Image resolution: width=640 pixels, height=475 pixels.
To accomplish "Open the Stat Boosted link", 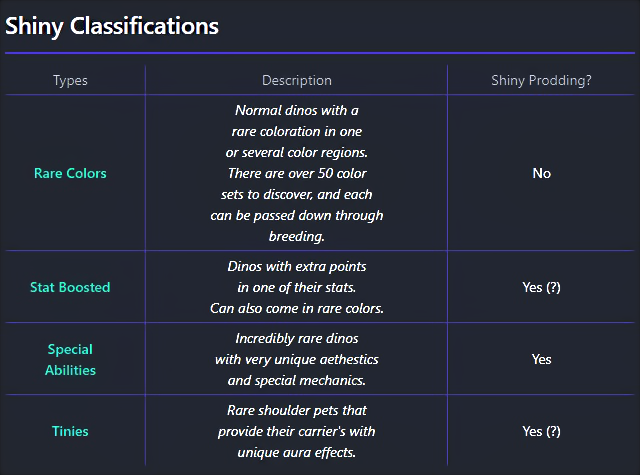I will pos(70,287).
